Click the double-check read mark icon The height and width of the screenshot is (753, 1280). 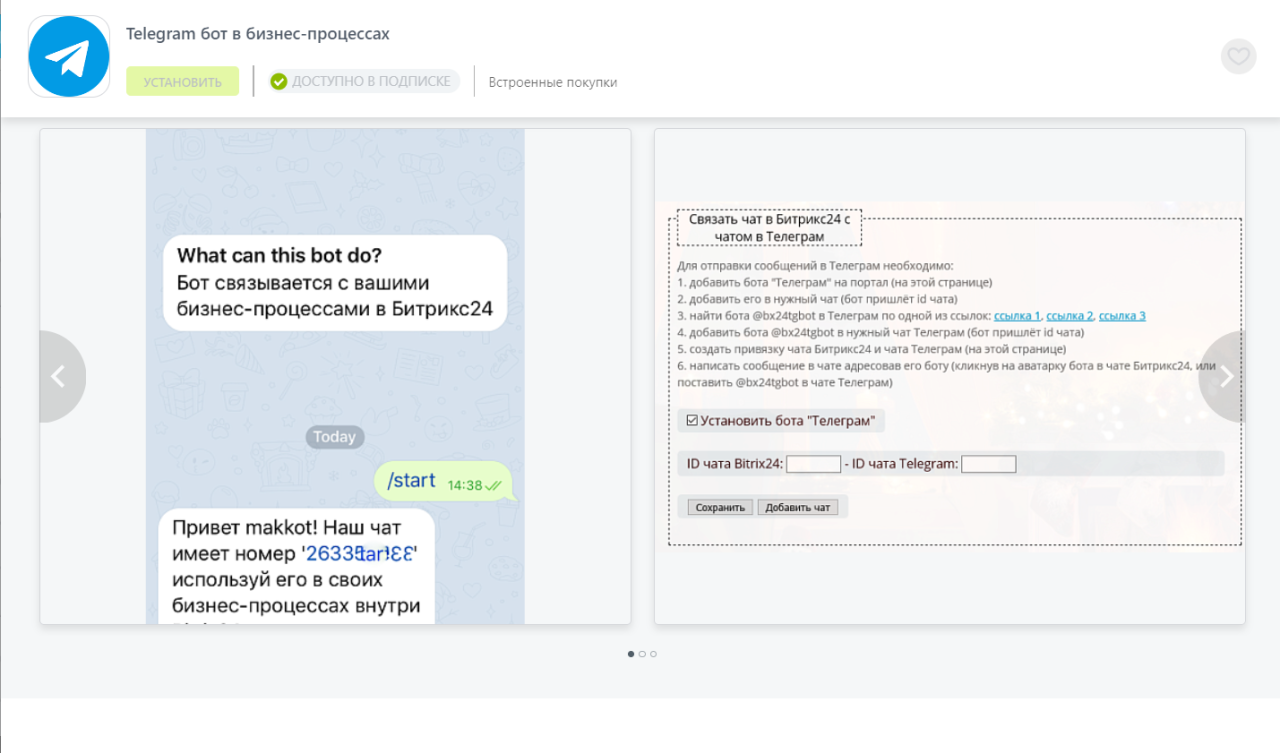pyautogui.click(x=494, y=485)
